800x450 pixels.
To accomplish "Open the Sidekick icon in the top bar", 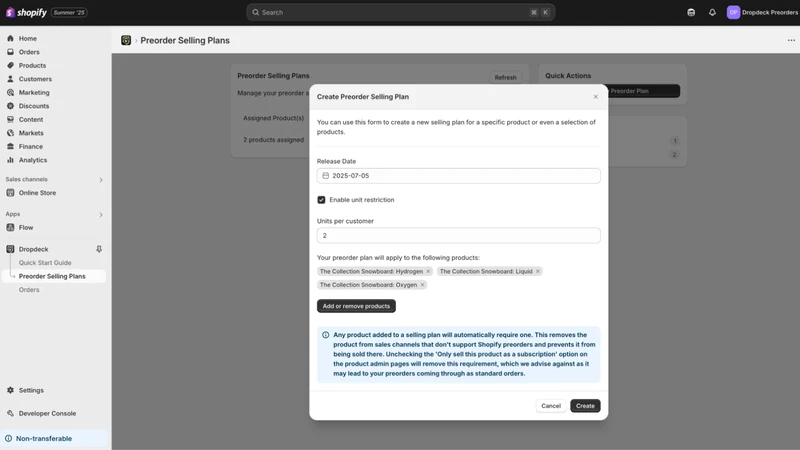I will tap(691, 12).
